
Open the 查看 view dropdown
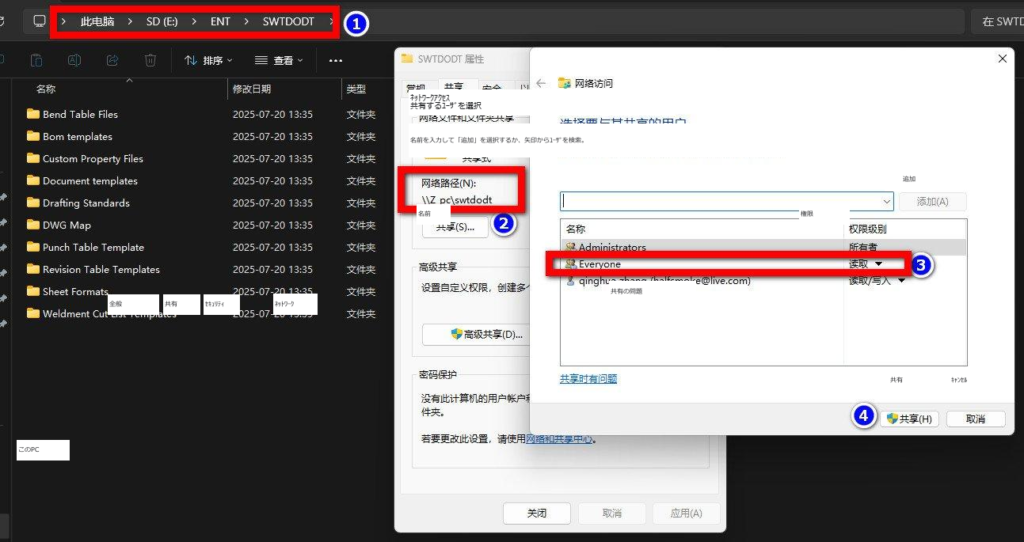[x=279, y=60]
